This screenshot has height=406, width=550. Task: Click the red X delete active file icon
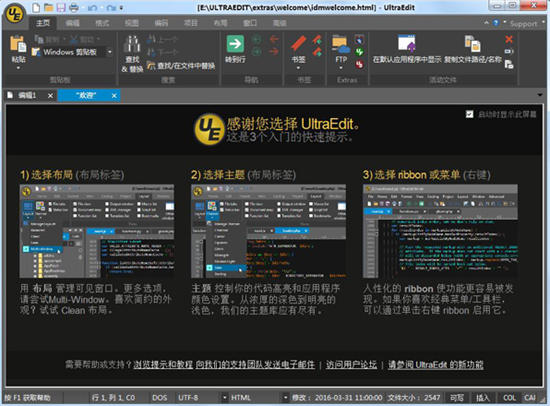pos(509,39)
